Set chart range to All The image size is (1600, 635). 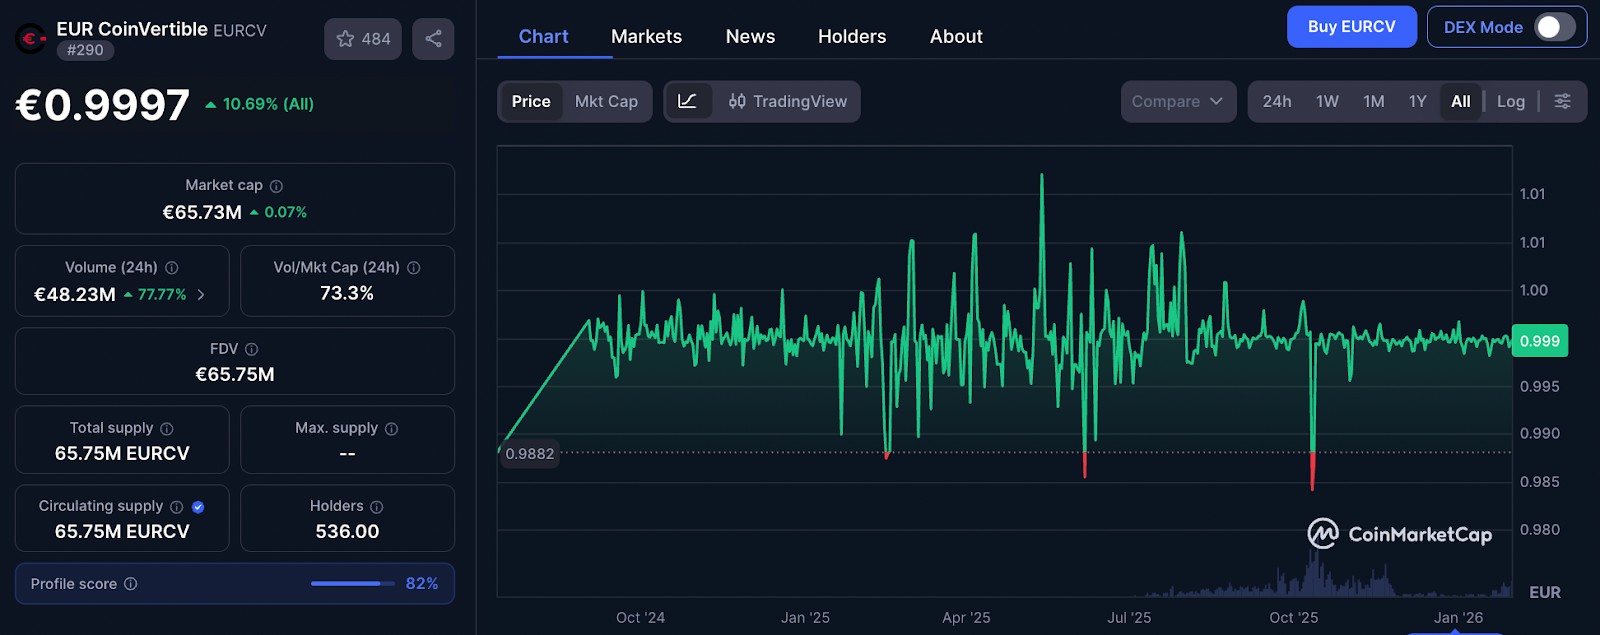click(x=1461, y=101)
